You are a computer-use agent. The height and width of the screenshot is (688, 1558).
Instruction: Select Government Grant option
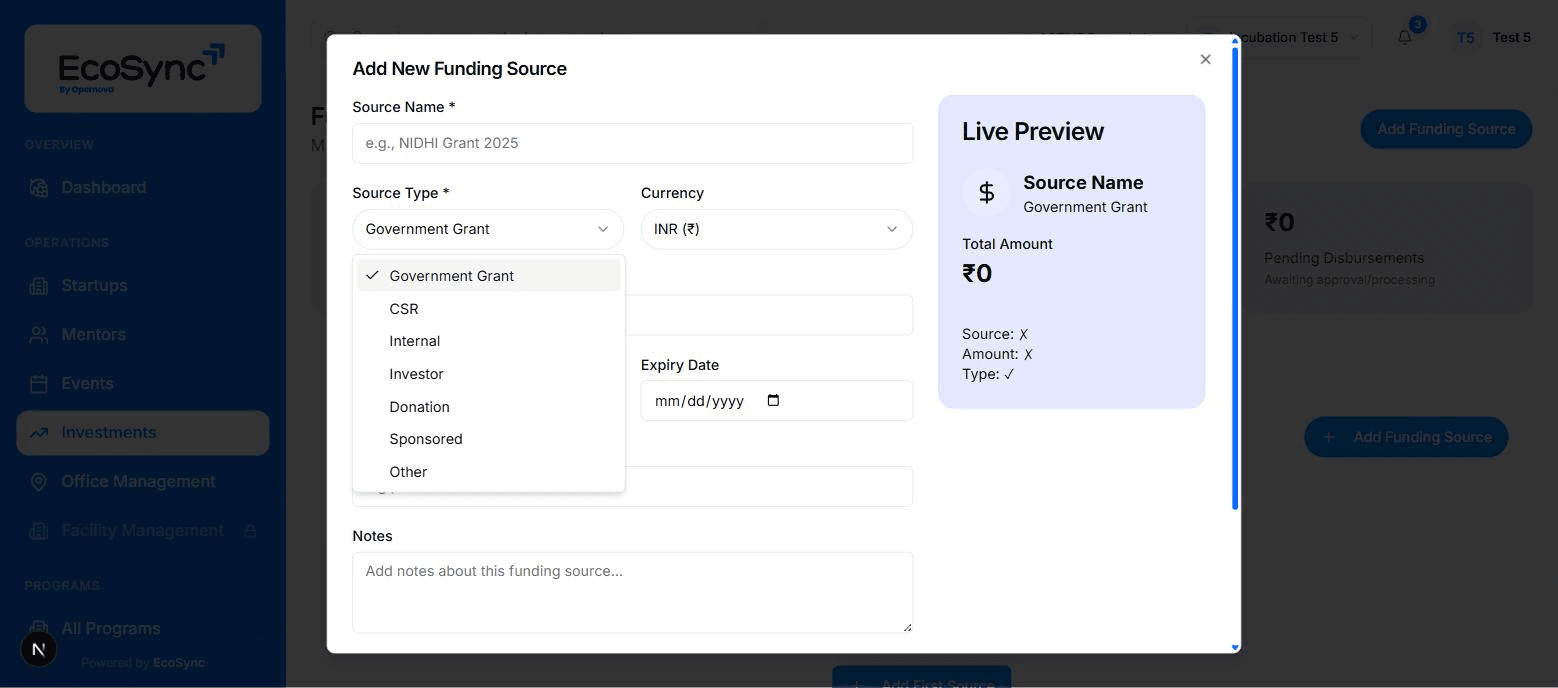[x=488, y=276]
